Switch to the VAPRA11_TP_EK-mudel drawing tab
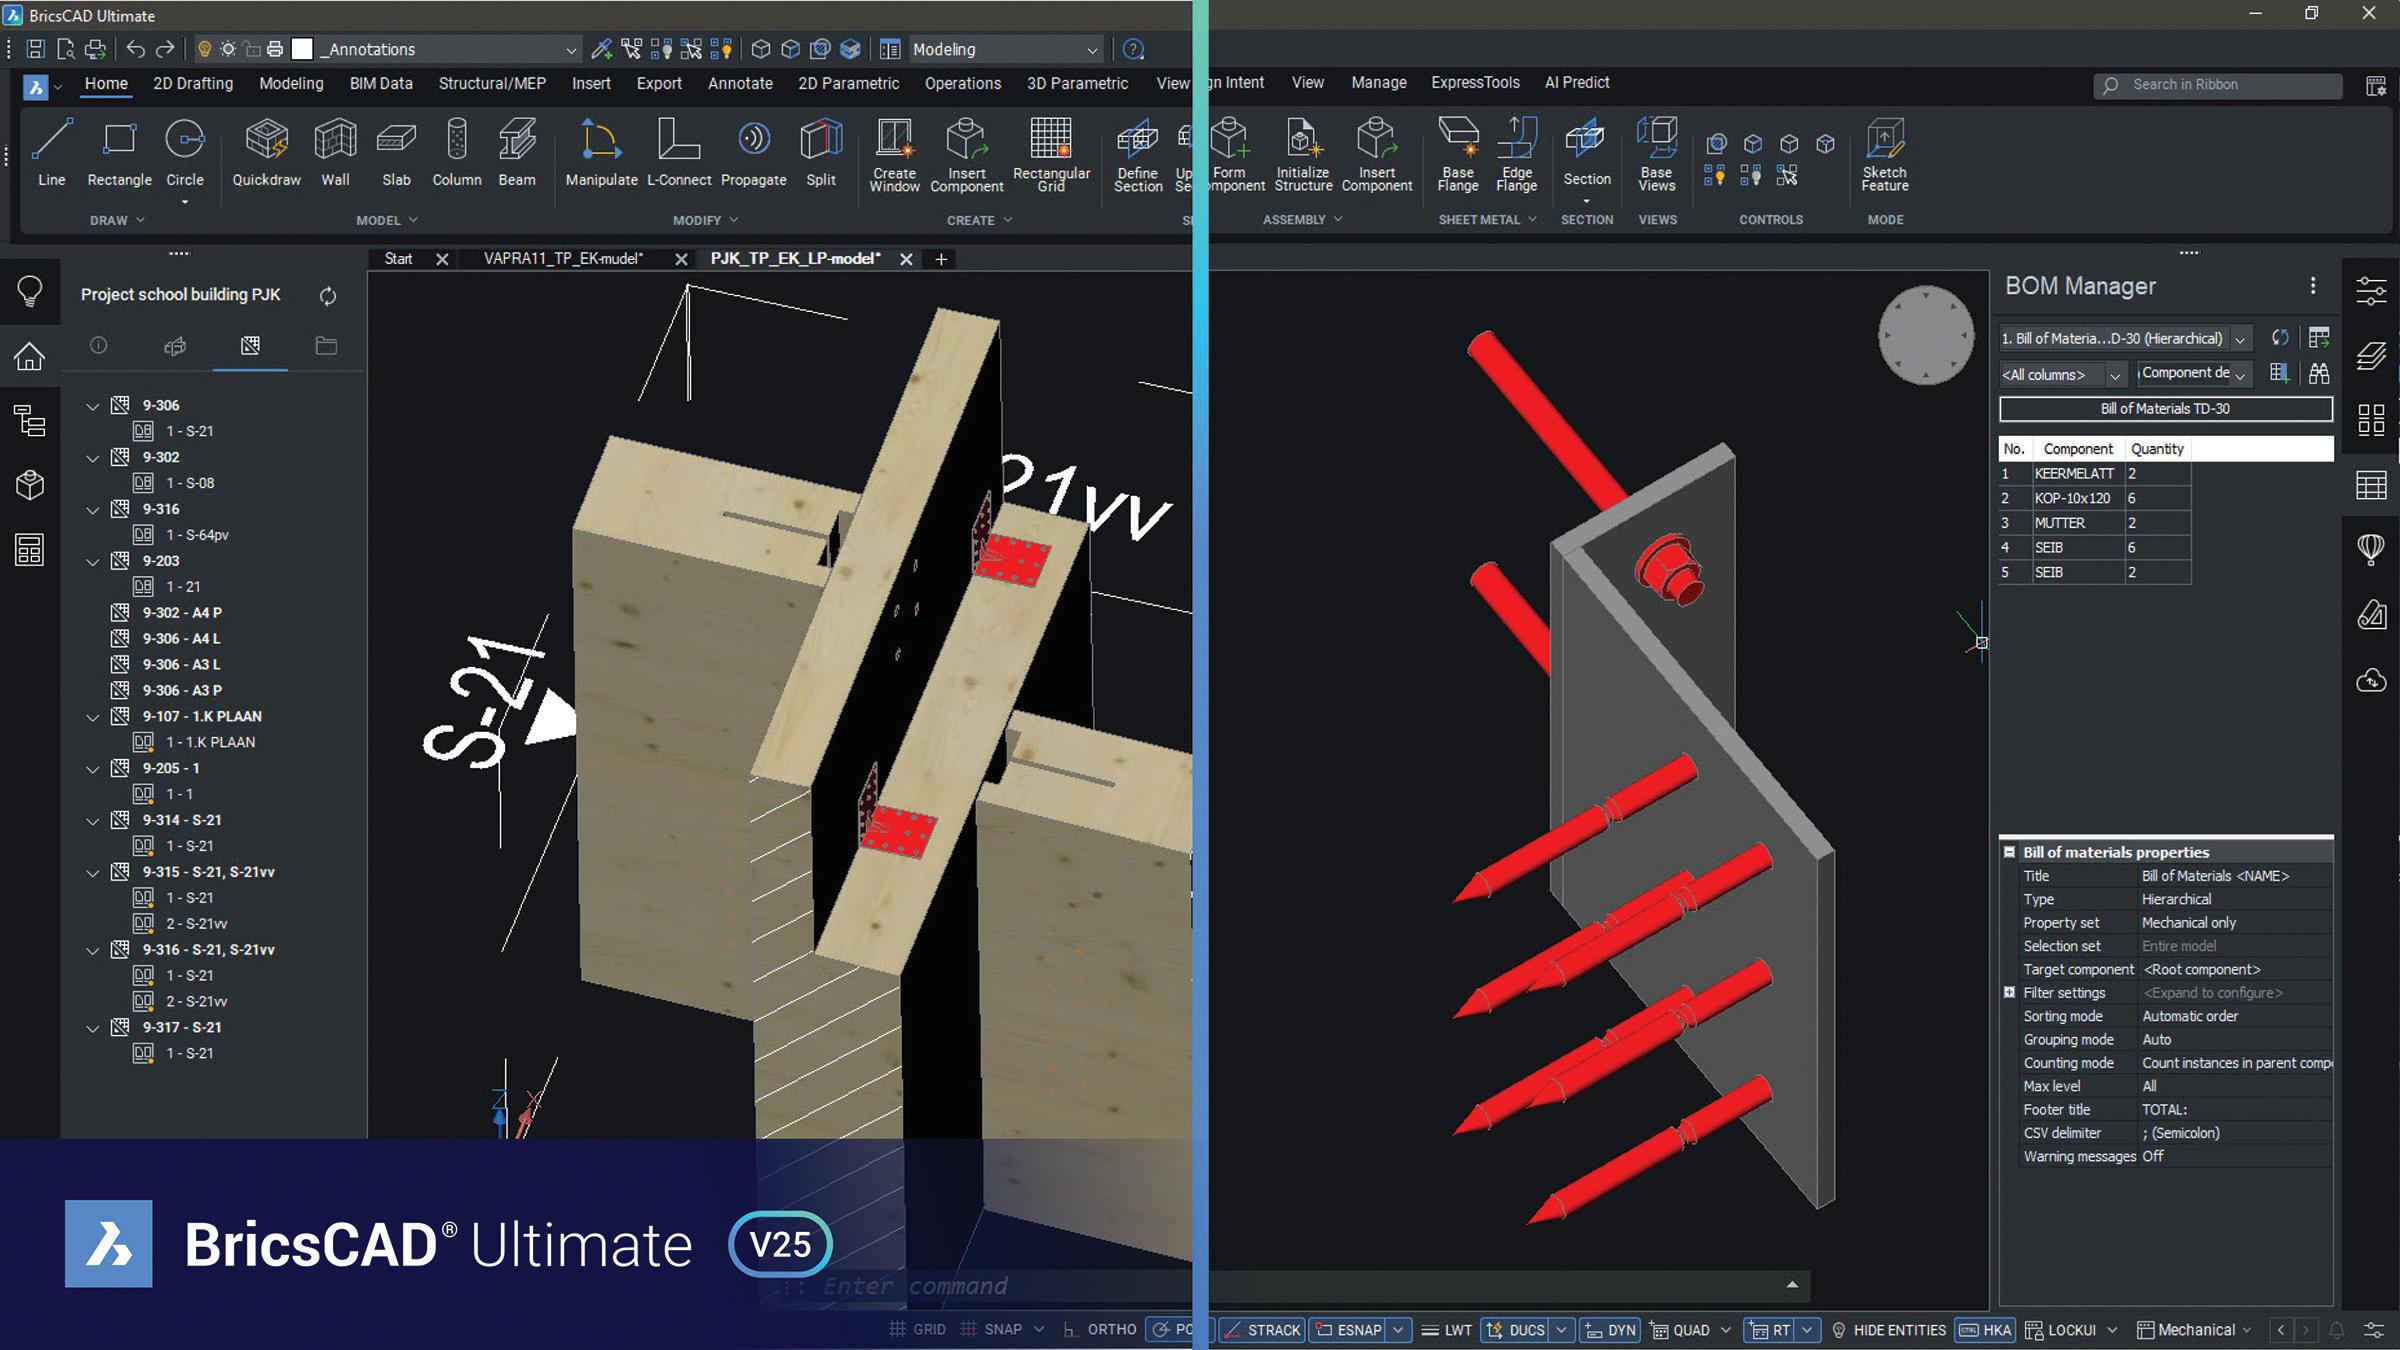Screen dimensions: 2400x1350 coord(563,259)
